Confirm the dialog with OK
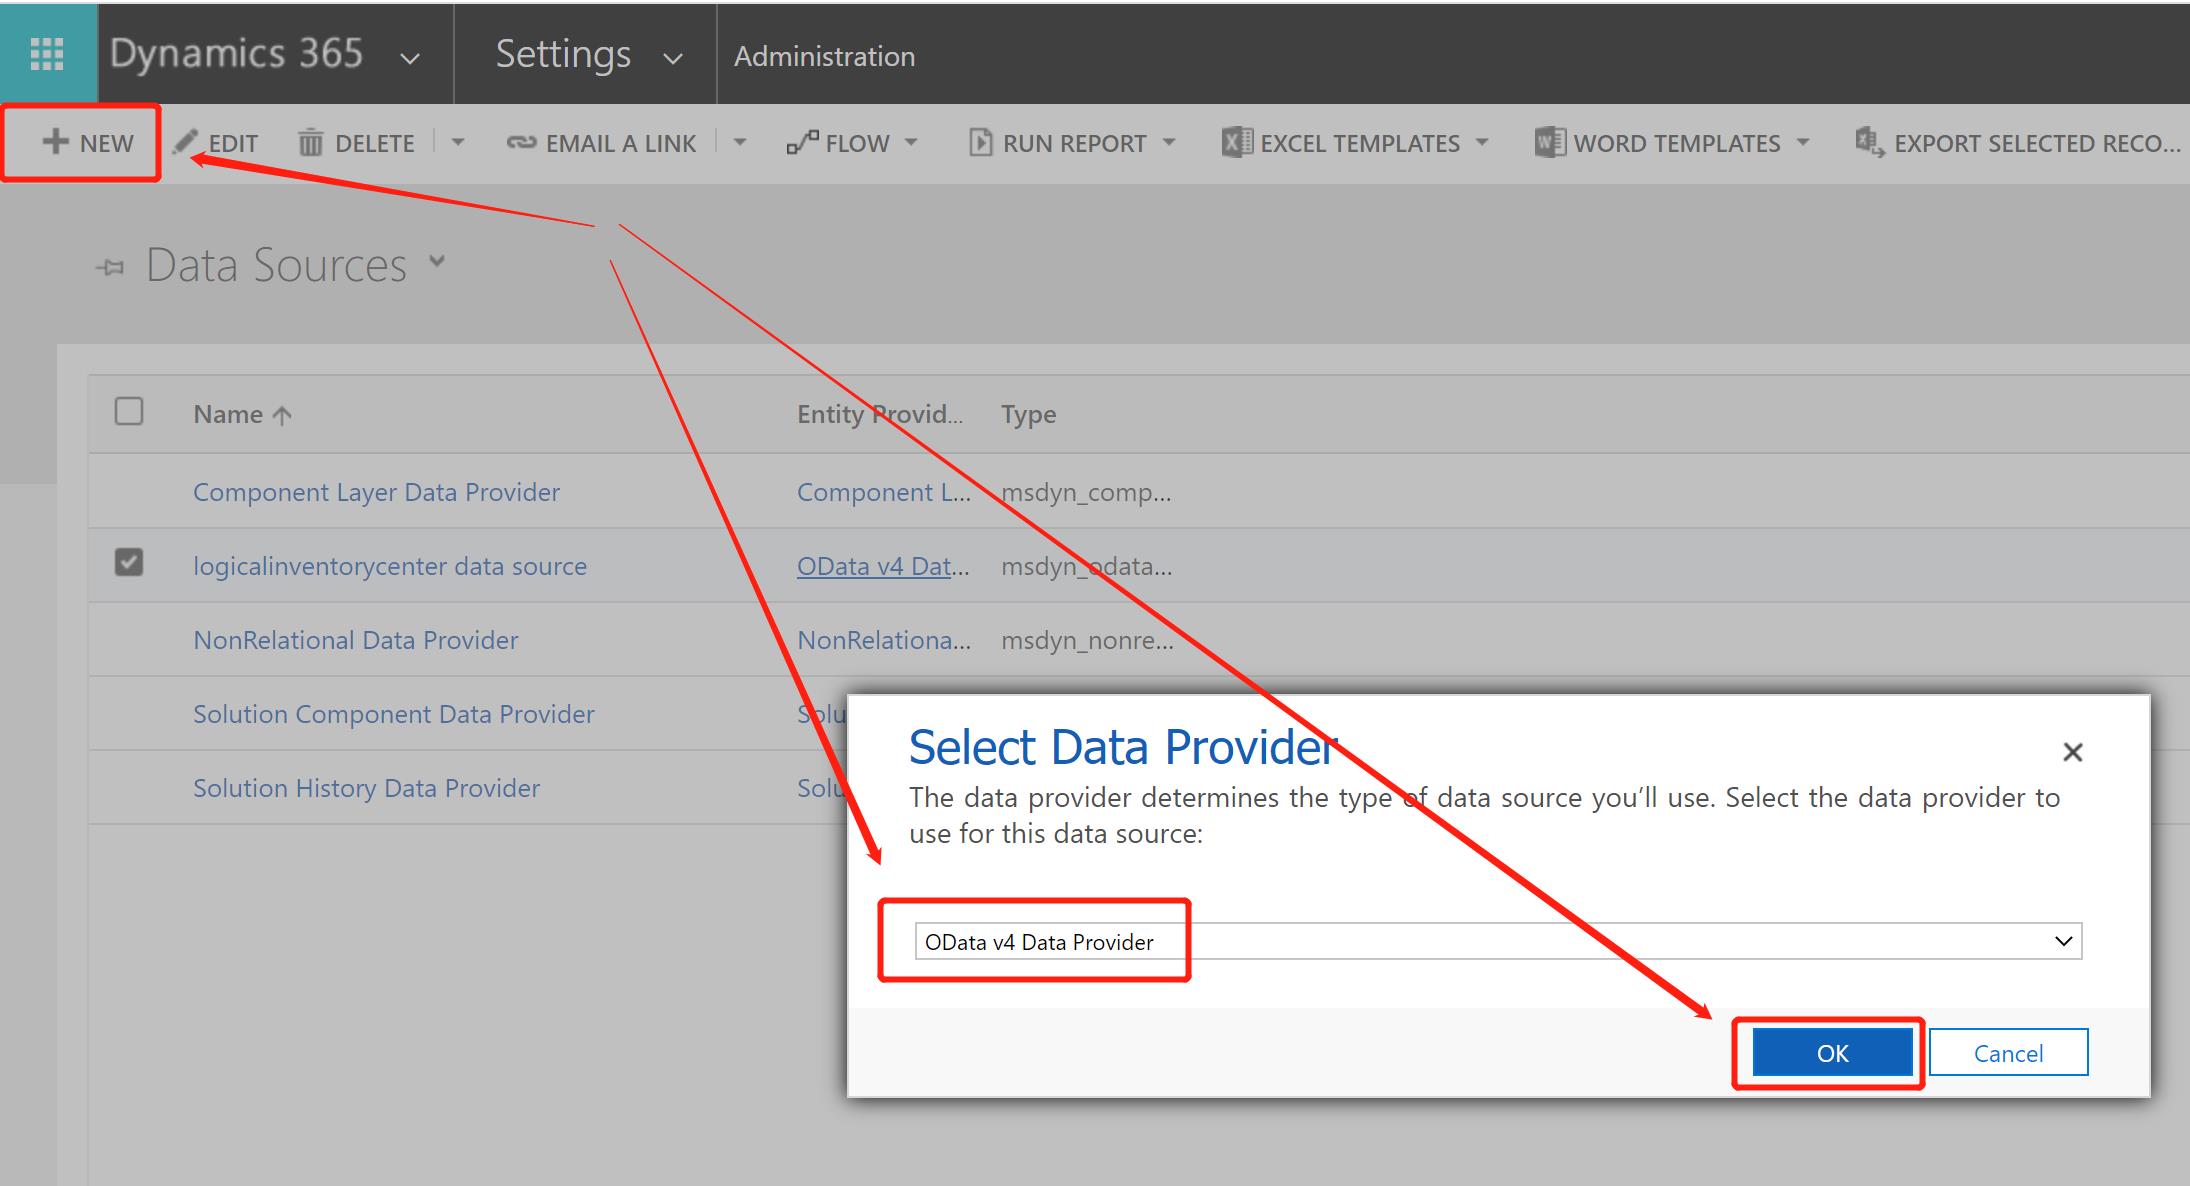Viewport: 2190px width, 1186px height. click(1832, 1053)
